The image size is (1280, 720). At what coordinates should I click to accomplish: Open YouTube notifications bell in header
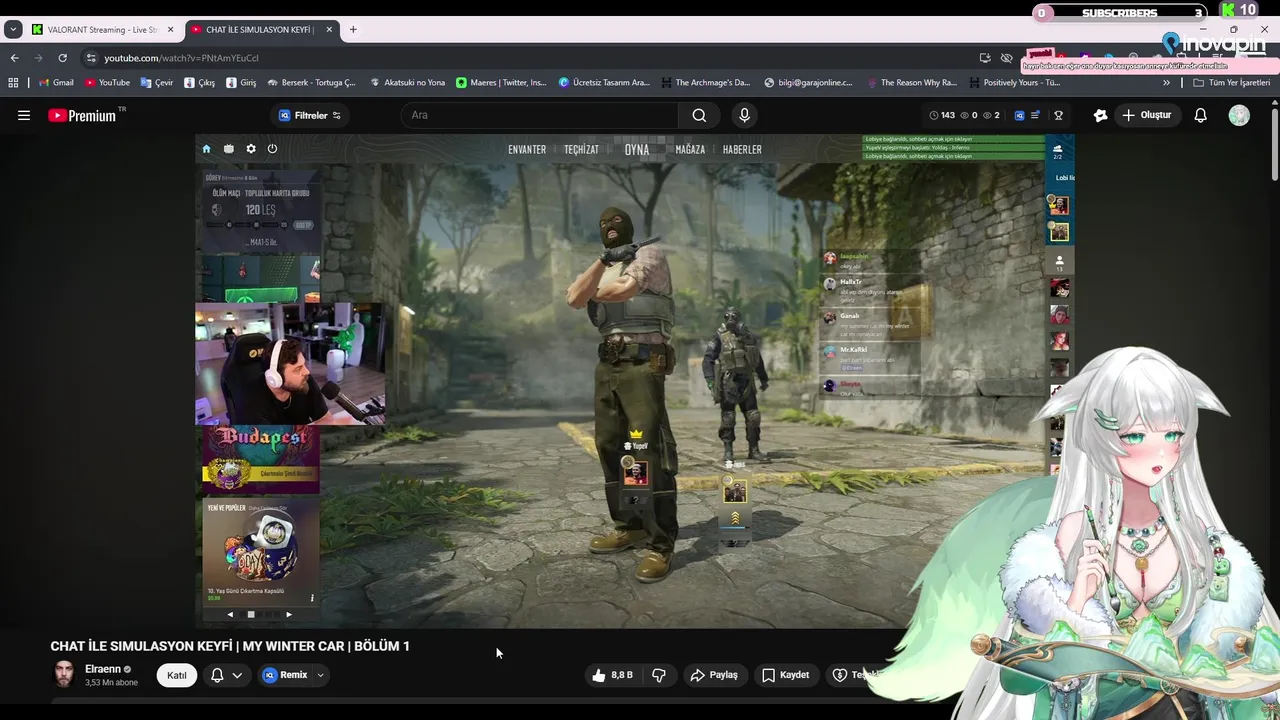point(1200,115)
